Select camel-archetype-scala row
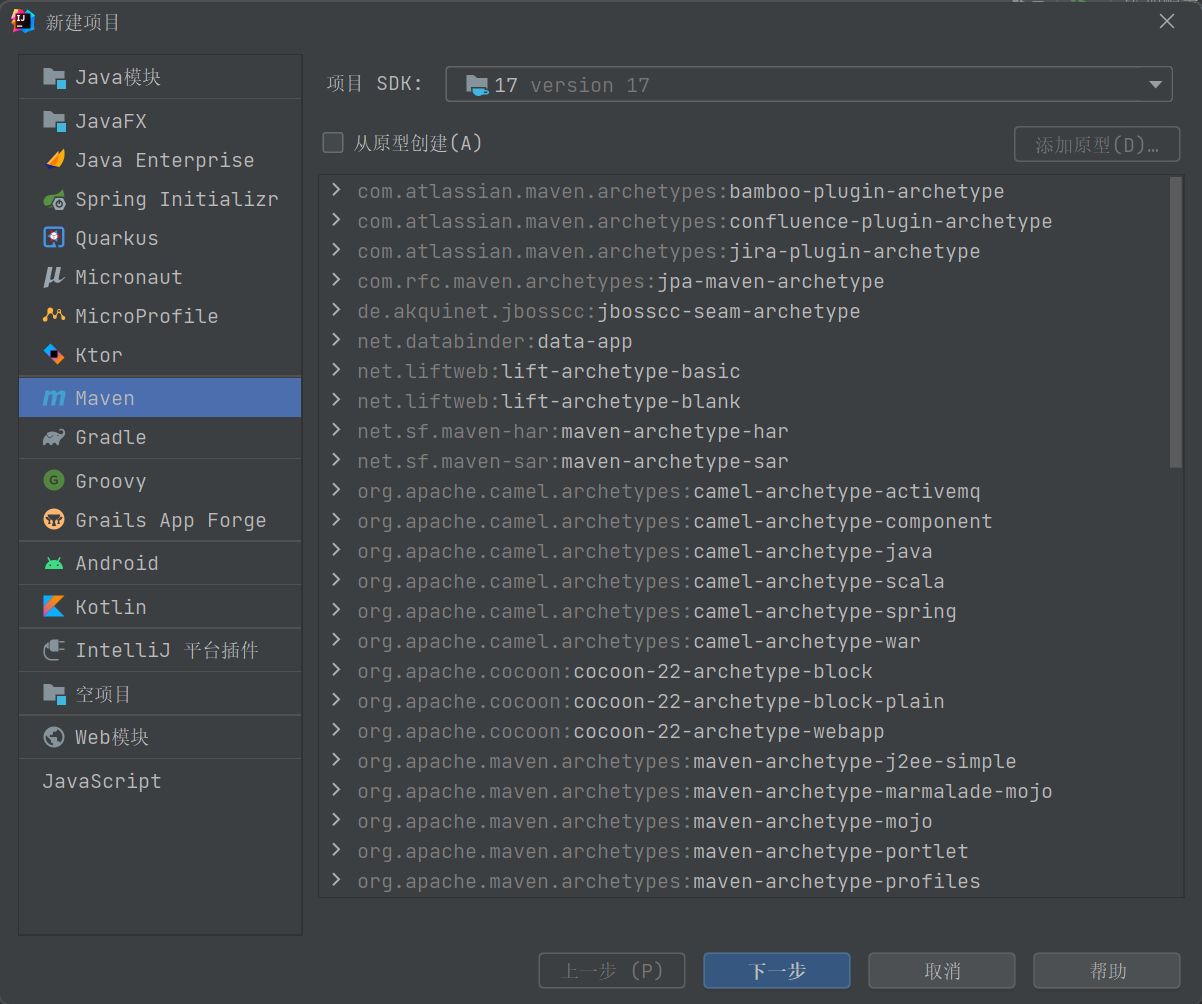The image size is (1202, 1004). point(744,581)
